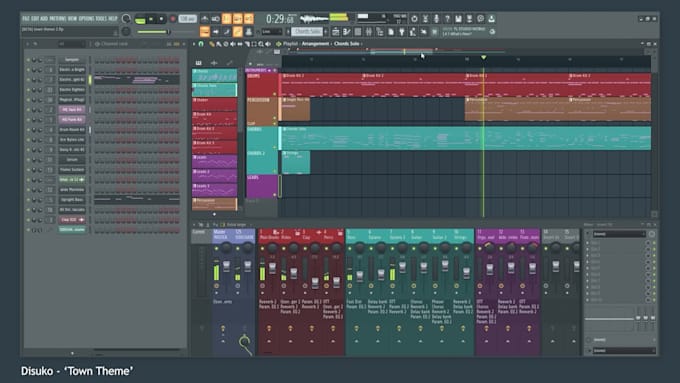
Task: Select the playlist zoom tool
Action: pos(261,44)
